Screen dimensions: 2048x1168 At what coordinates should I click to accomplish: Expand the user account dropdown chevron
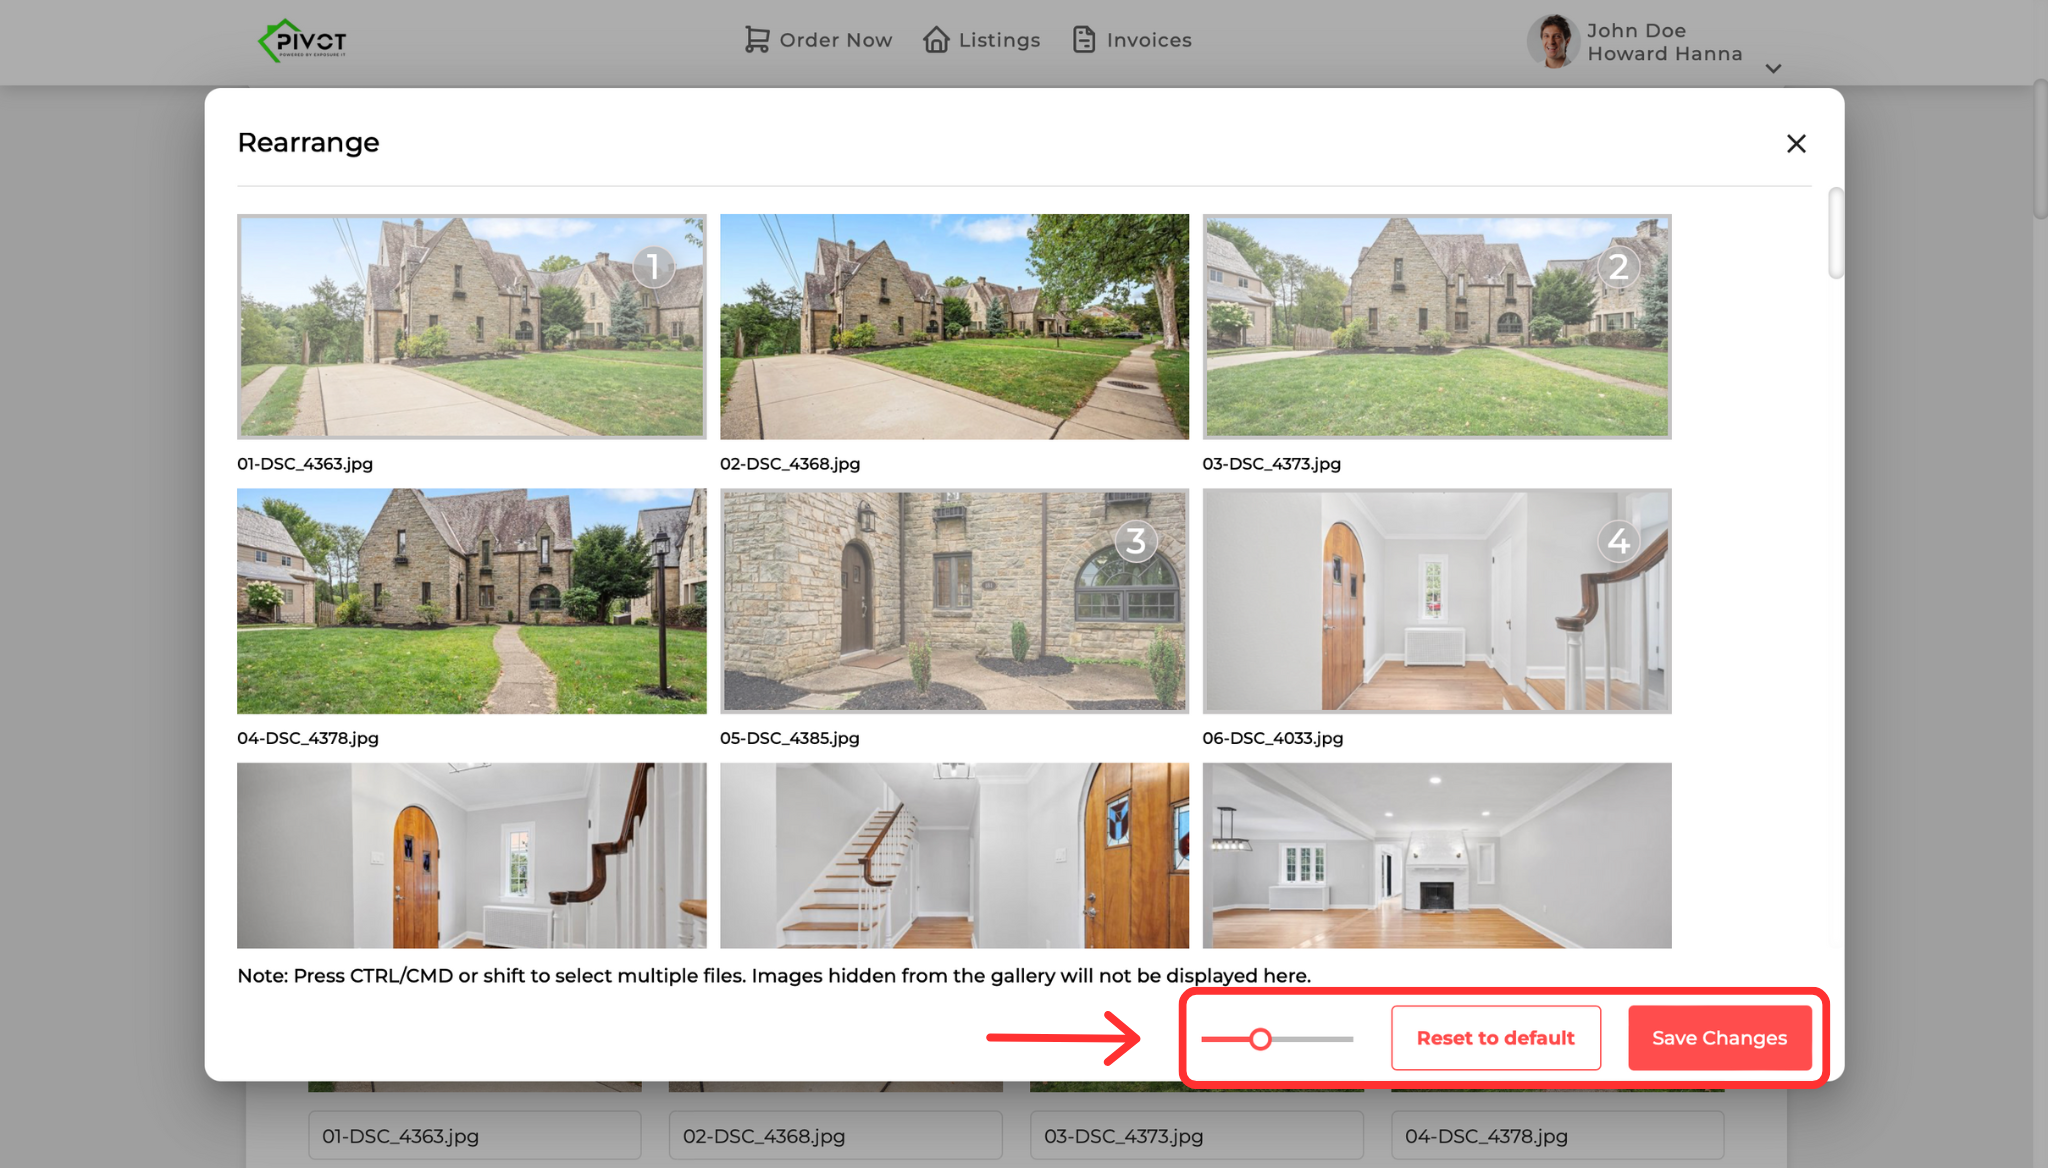(1773, 69)
